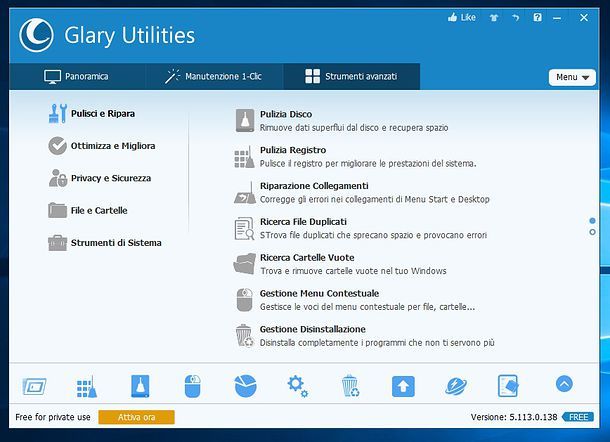Image resolution: width=610 pixels, height=442 pixels.
Task: Select the second empty page indicator dot
Action: pyautogui.click(x=592, y=232)
